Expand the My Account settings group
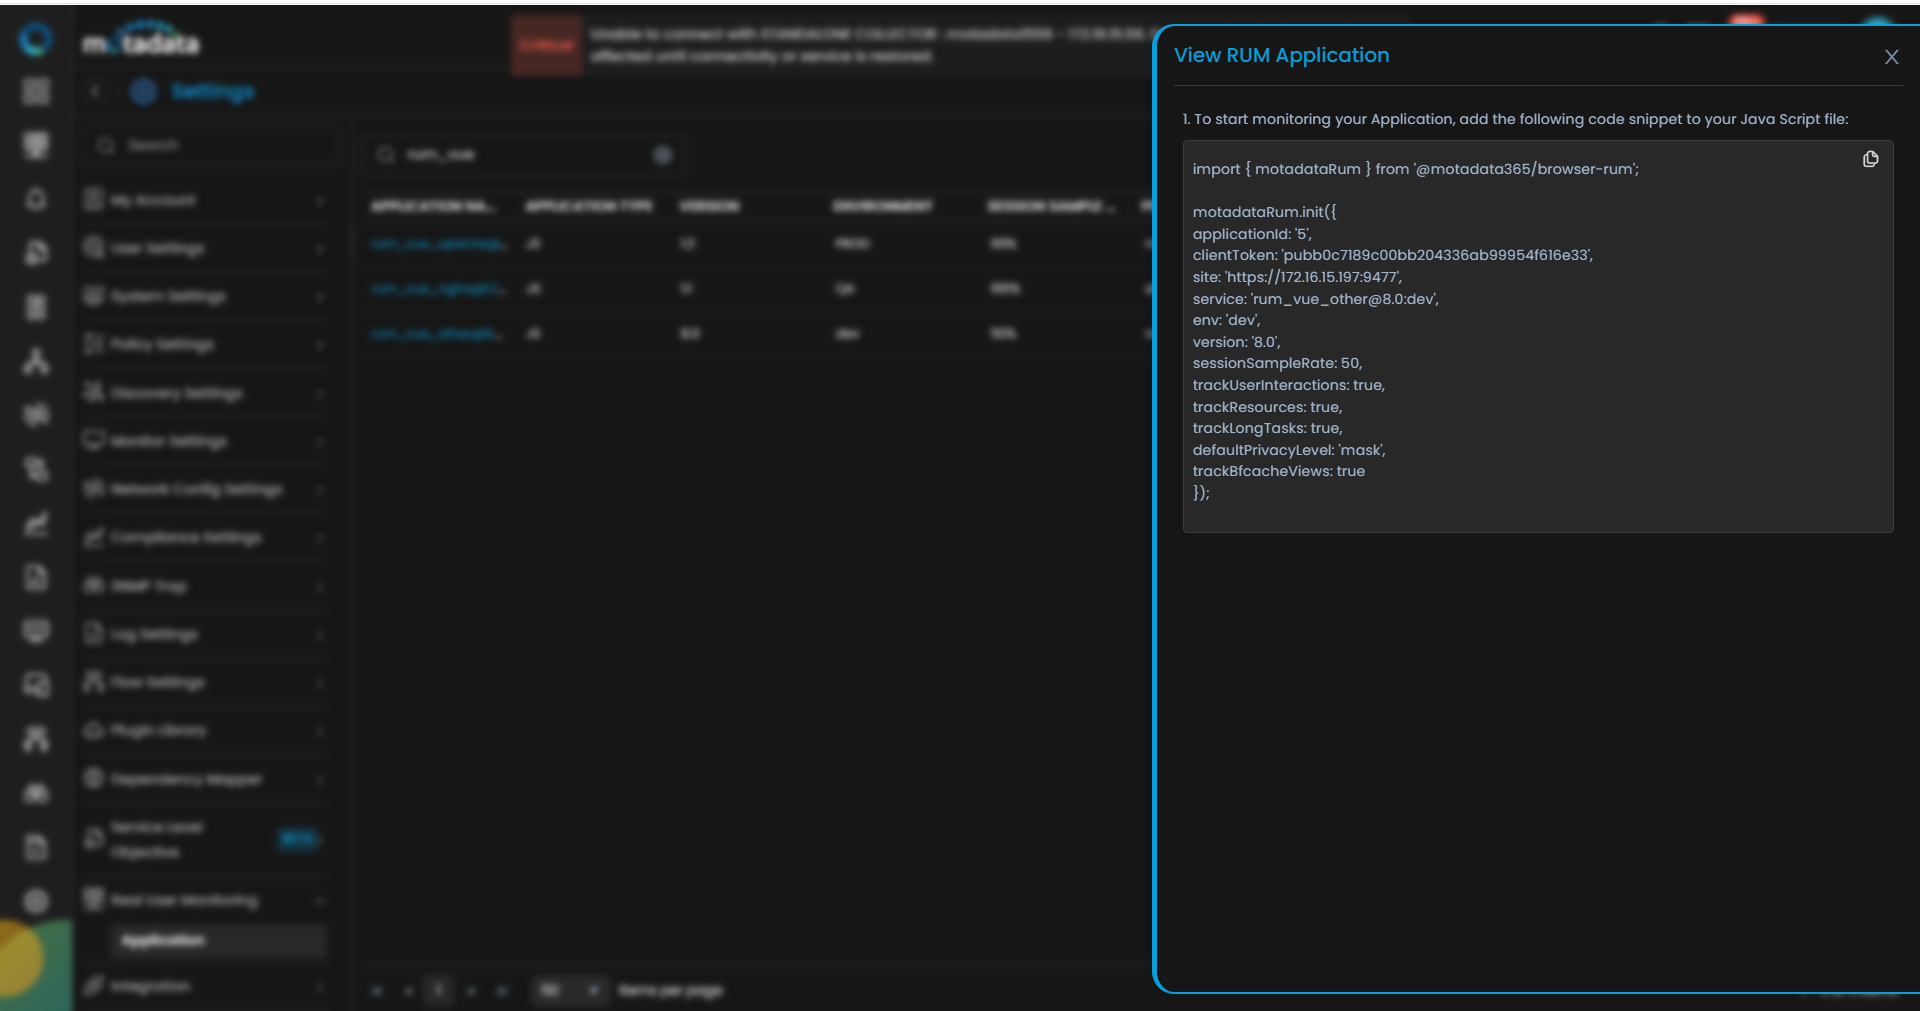The width and height of the screenshot is (1920, 1011). [204, 201]
